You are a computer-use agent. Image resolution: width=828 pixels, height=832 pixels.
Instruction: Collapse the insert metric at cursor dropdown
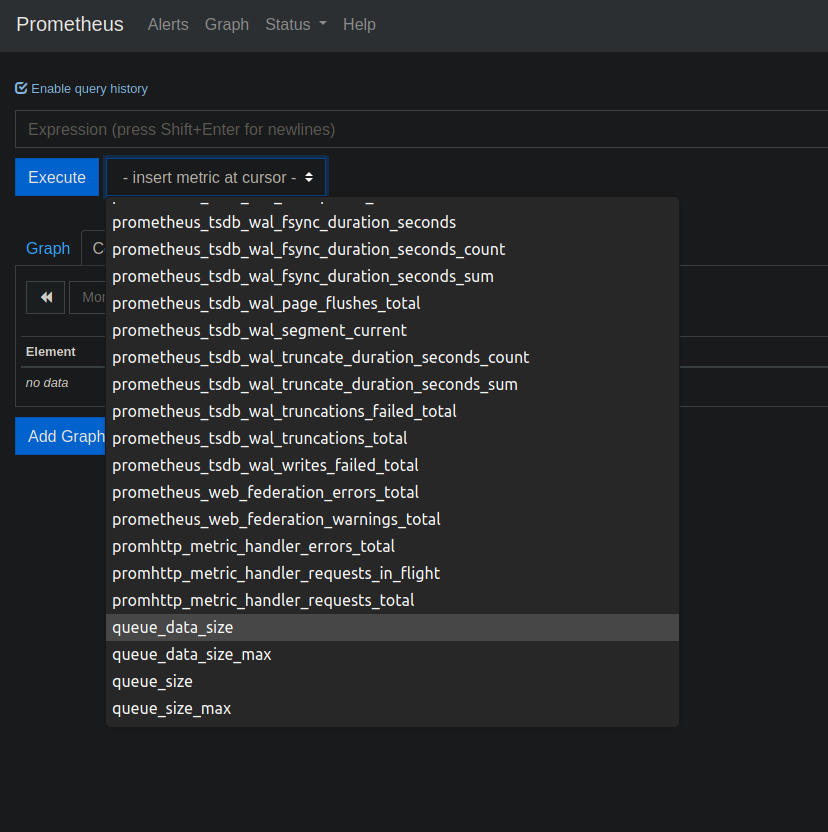pyautogui.click(x=216, y=177)
